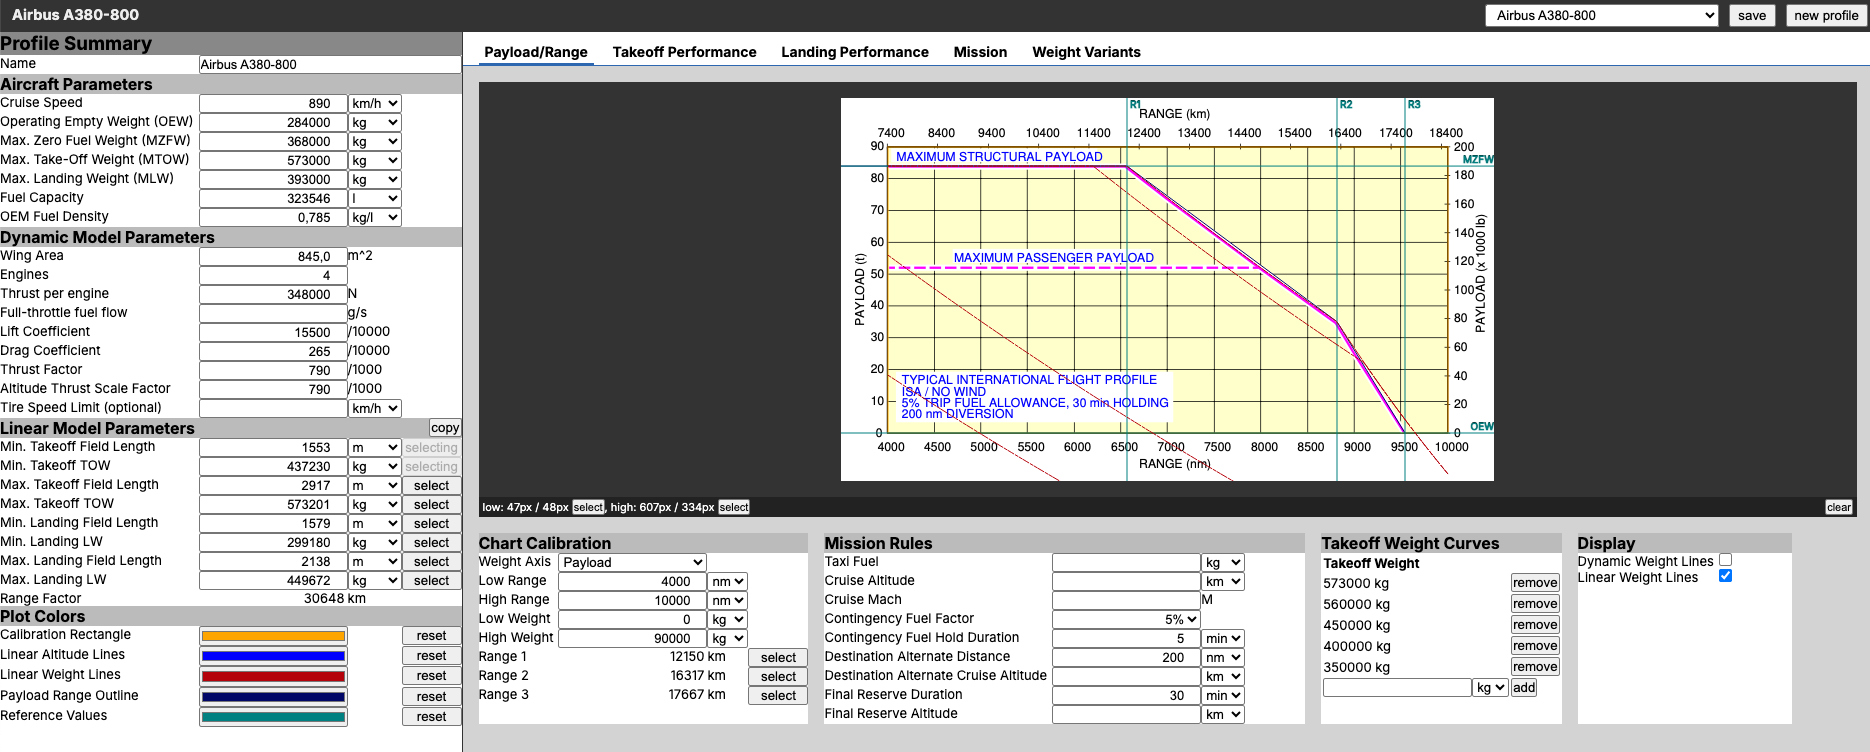Click the save button
The image size is (1870, 752).
[1751, 15]
